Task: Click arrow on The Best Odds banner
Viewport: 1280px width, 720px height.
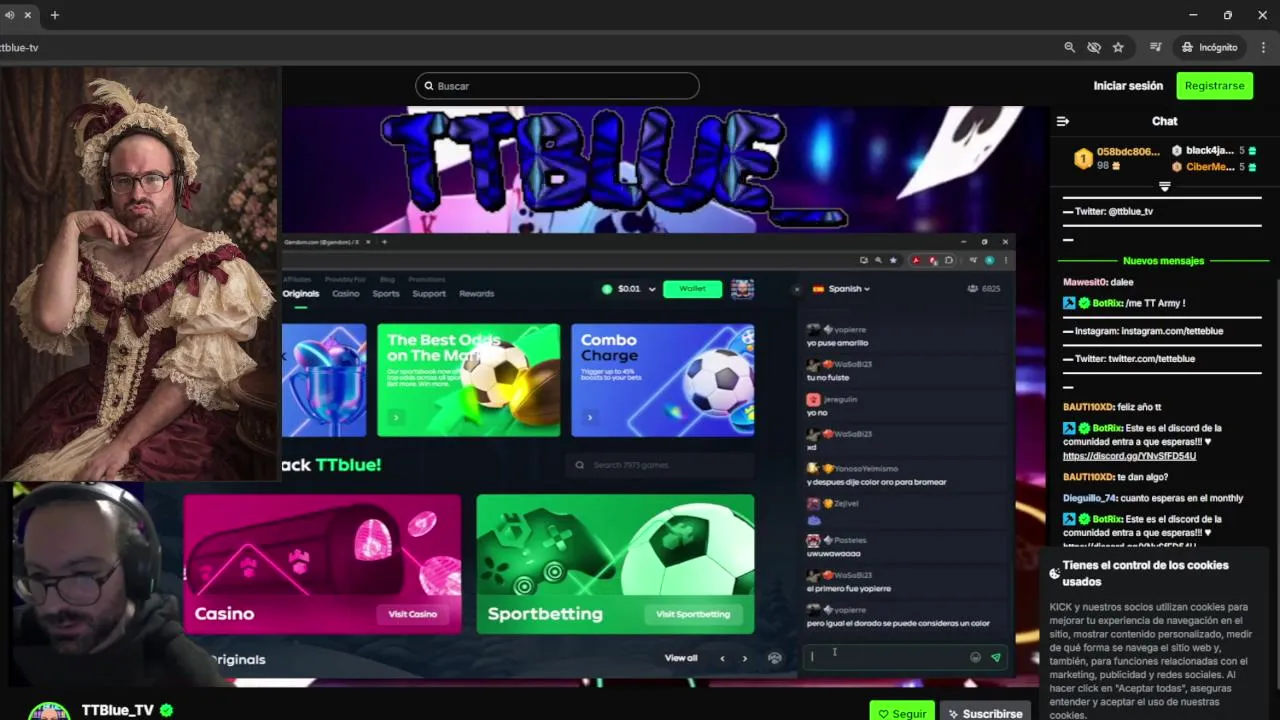Action: [x=396, y=418]
